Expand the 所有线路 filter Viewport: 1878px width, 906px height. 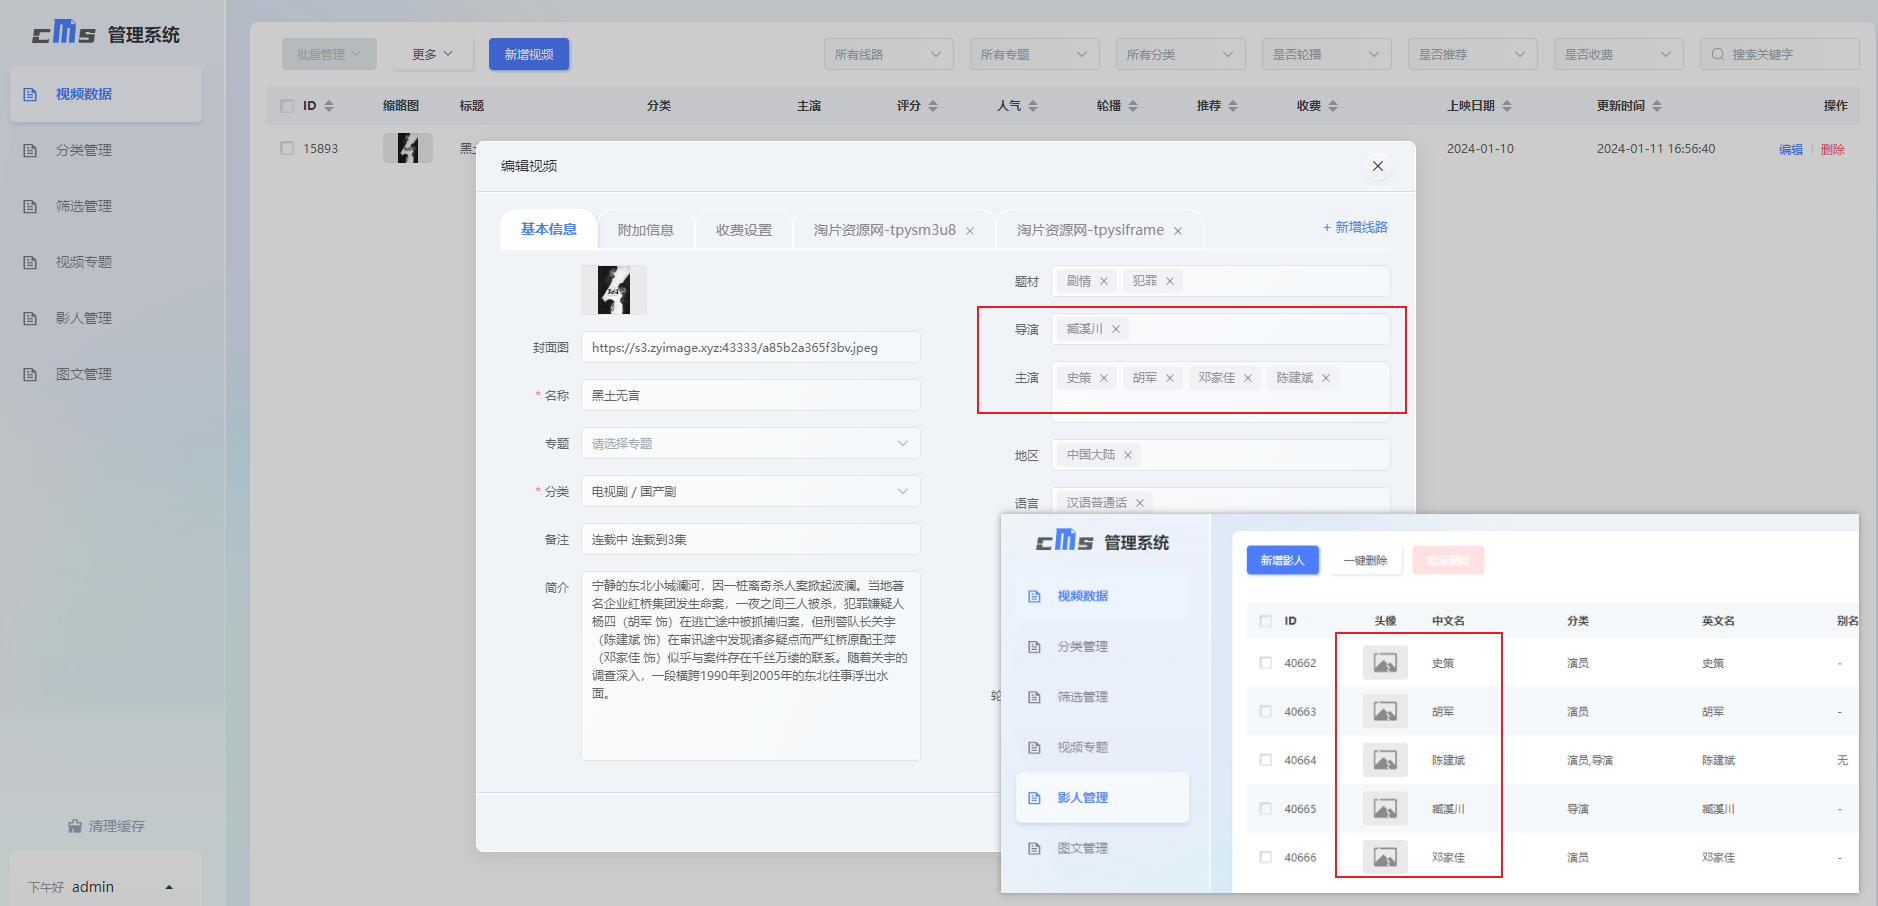tap(889, 54)
